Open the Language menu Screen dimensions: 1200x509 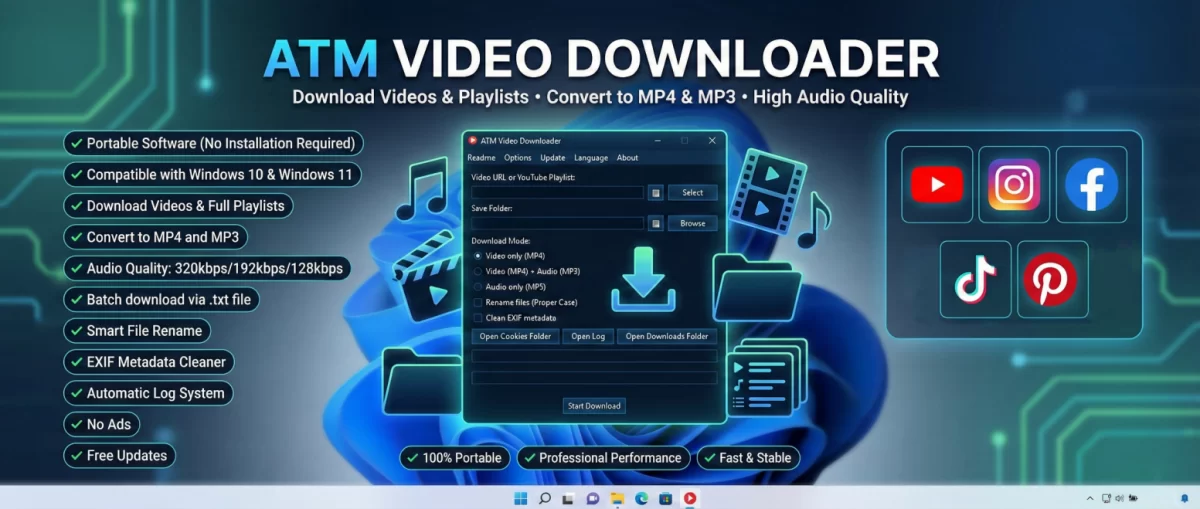[x=590, y=158]
